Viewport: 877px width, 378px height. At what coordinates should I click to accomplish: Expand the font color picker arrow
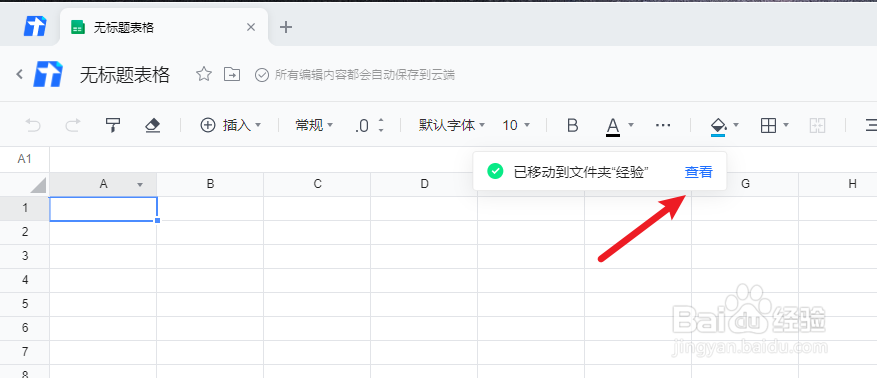(631, 125)
